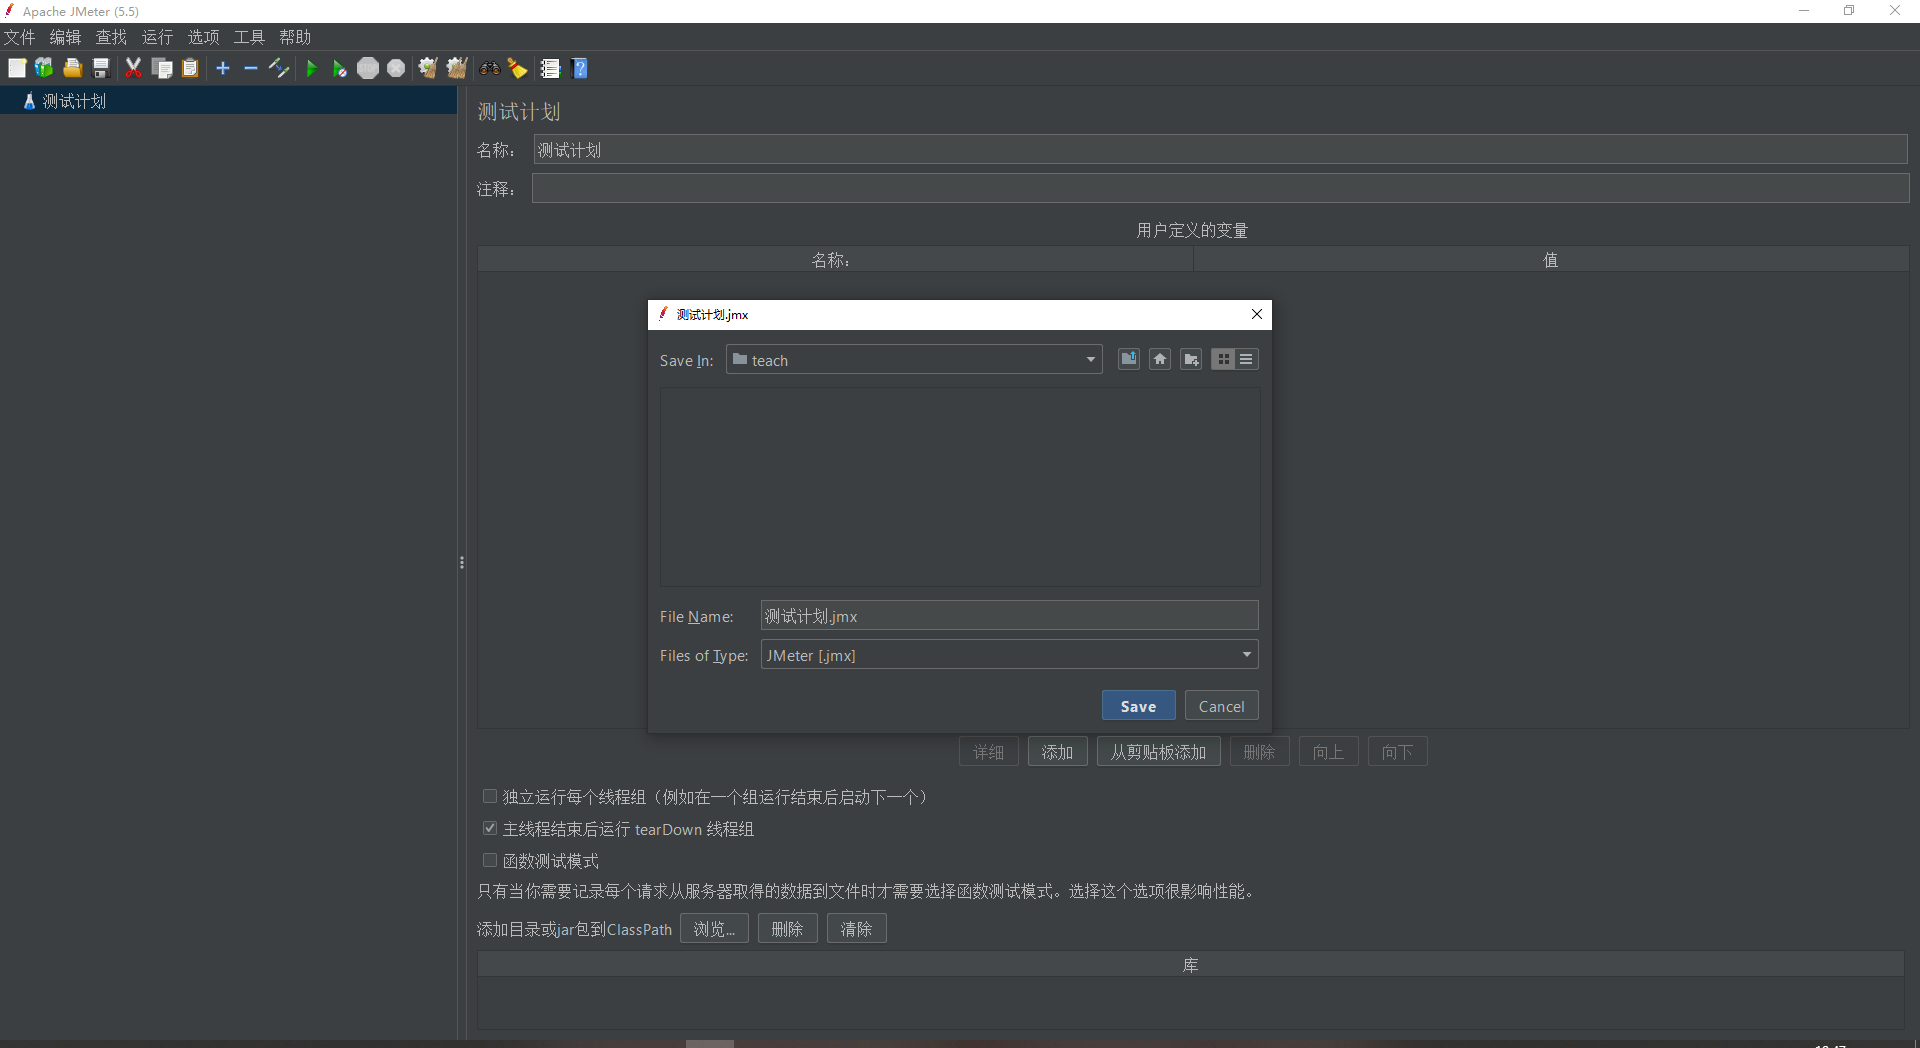Select 测试计划 node in the tree
The height and width of the screenshot is (1048, 1920).
pos(74,101)
